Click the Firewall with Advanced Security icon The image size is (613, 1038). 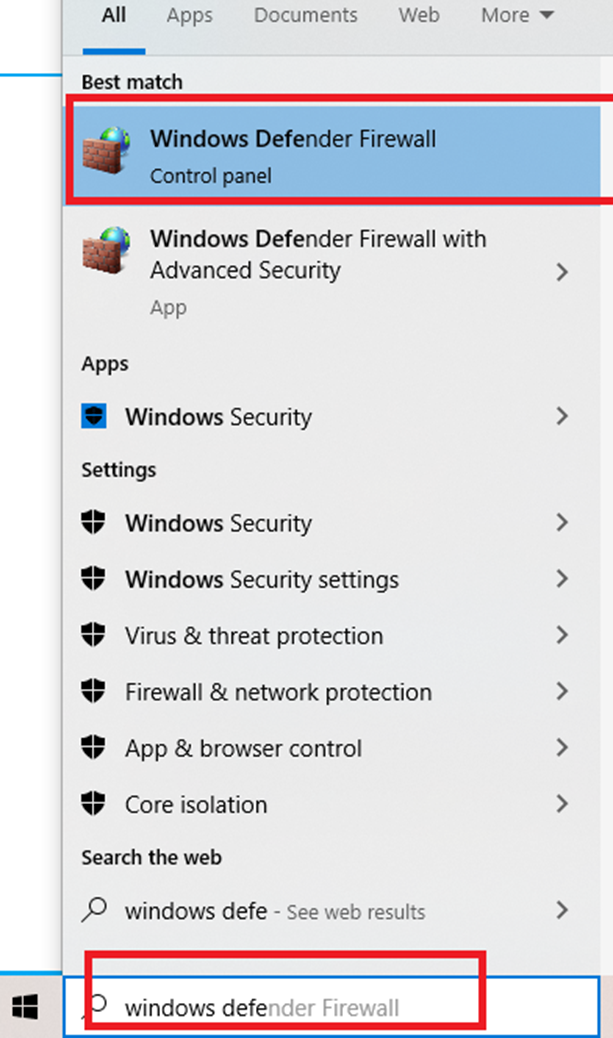coord(106,252)
